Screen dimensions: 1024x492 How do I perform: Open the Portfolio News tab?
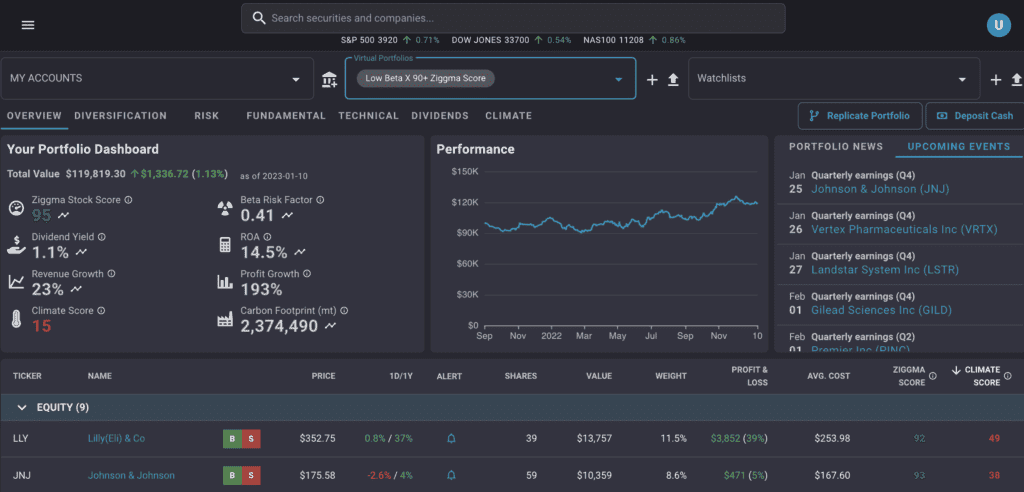(x=836, y=146)
